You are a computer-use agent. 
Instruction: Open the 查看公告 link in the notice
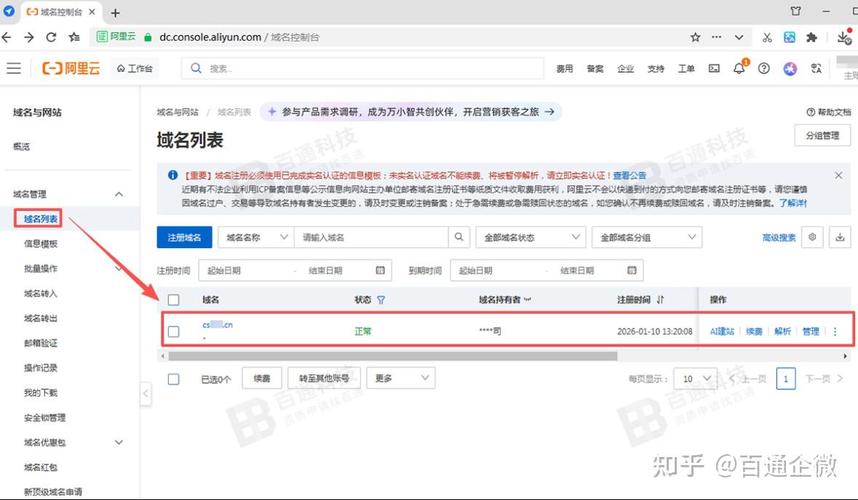tap(629, 175)
